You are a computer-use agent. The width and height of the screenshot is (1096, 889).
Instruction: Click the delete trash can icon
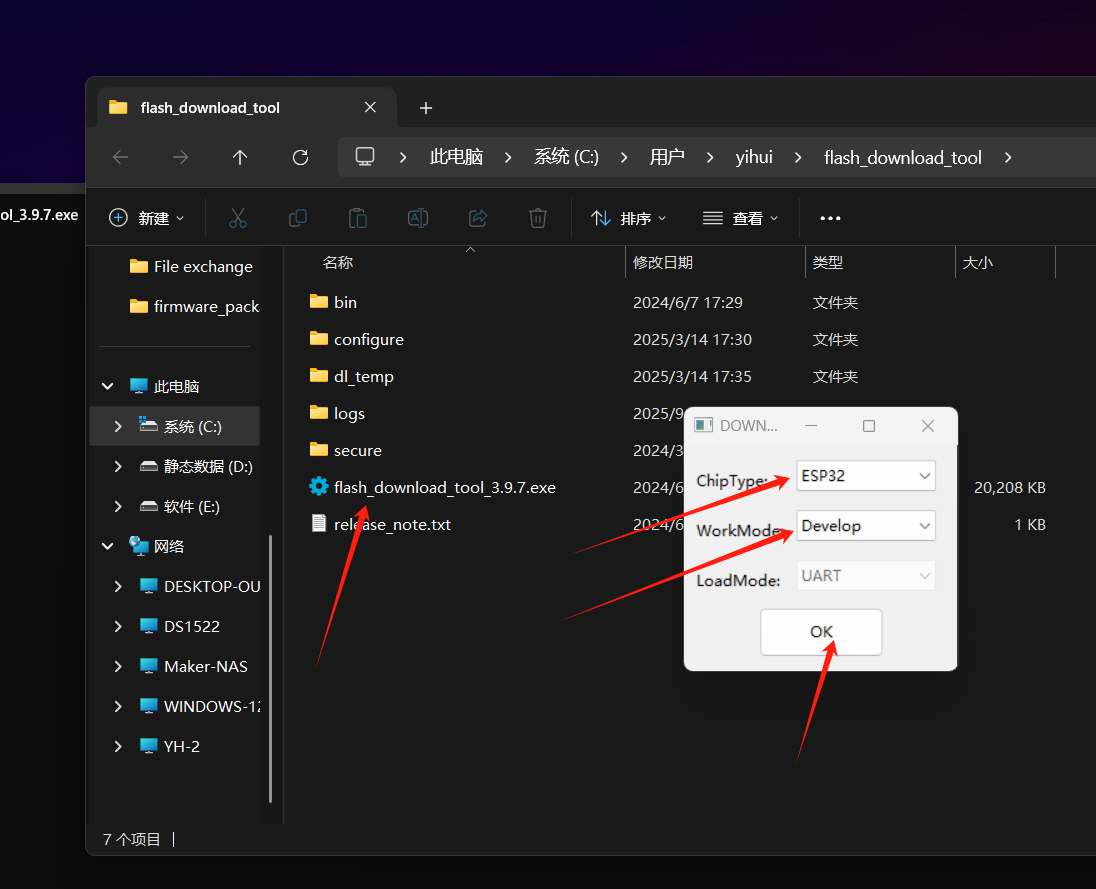tap(537, 218)
